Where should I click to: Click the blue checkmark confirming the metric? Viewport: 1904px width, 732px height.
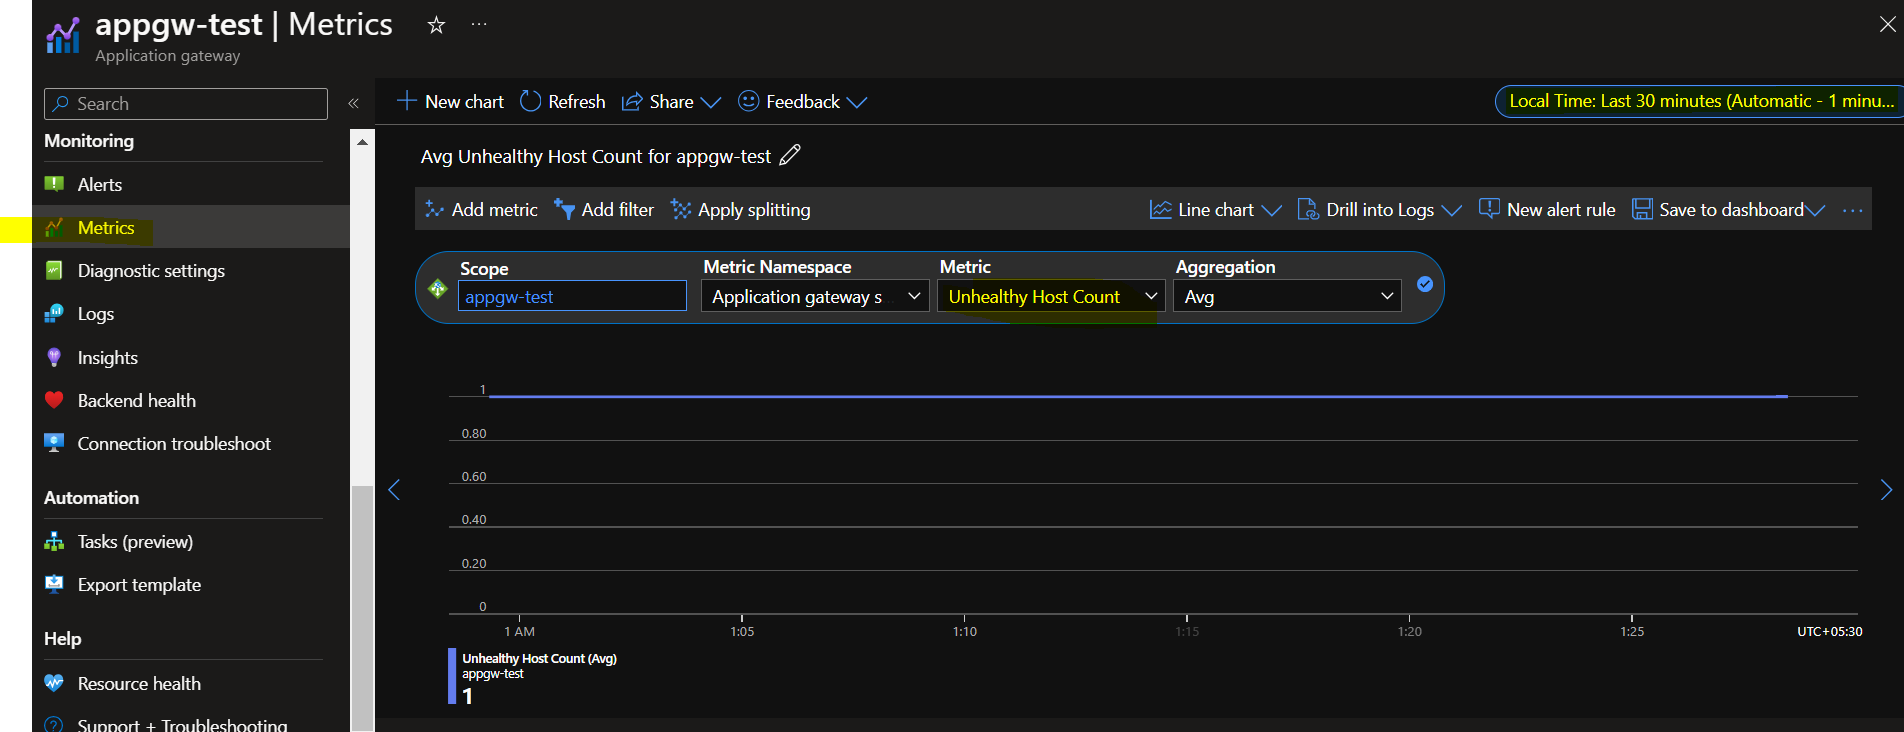coord(1425,285)
